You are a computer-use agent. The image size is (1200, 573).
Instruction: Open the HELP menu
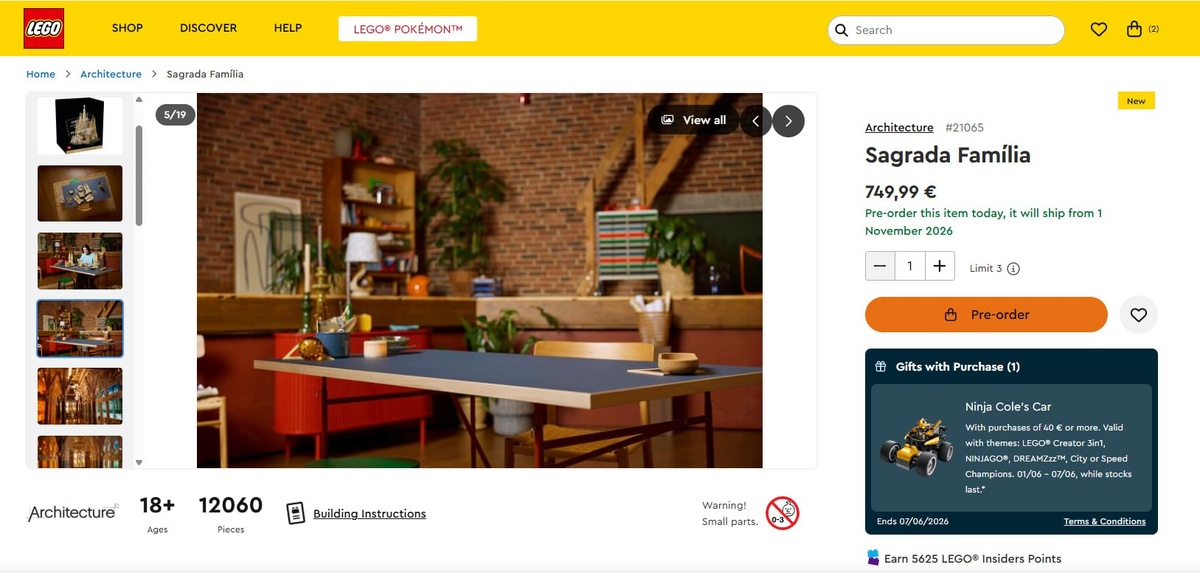(288, 28)
